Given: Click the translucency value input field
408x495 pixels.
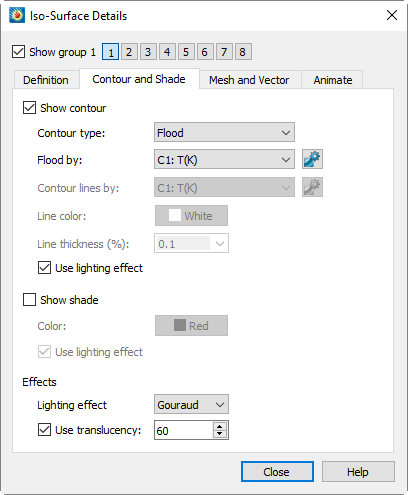Looking at the screenshot, I should tap(183, 430).
